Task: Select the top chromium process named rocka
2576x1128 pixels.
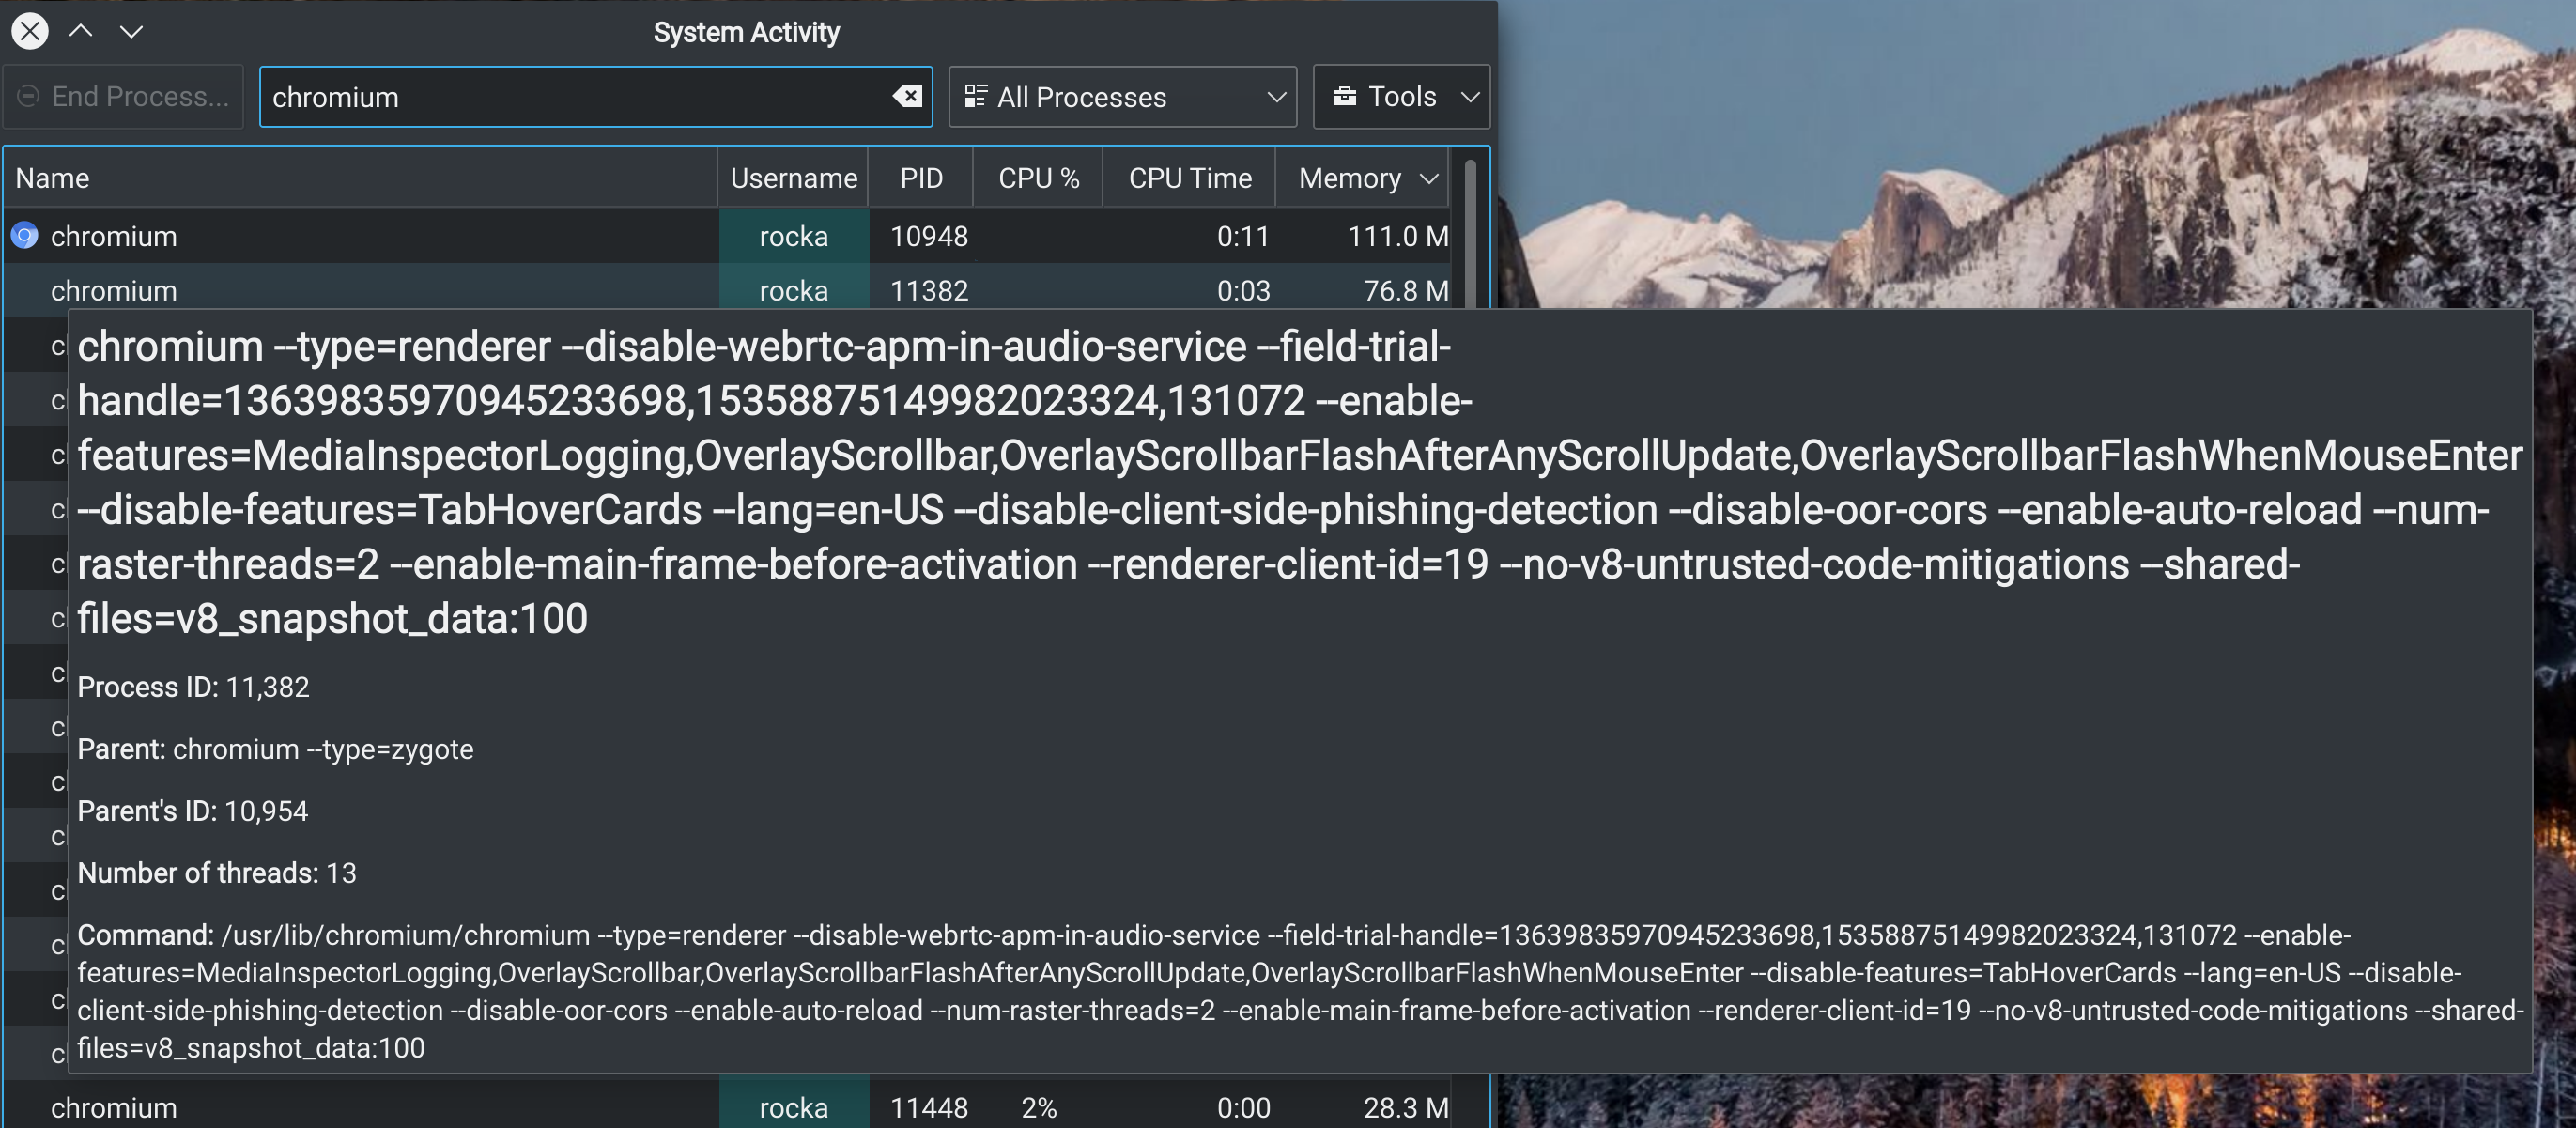Action: [x=400, y=236]
